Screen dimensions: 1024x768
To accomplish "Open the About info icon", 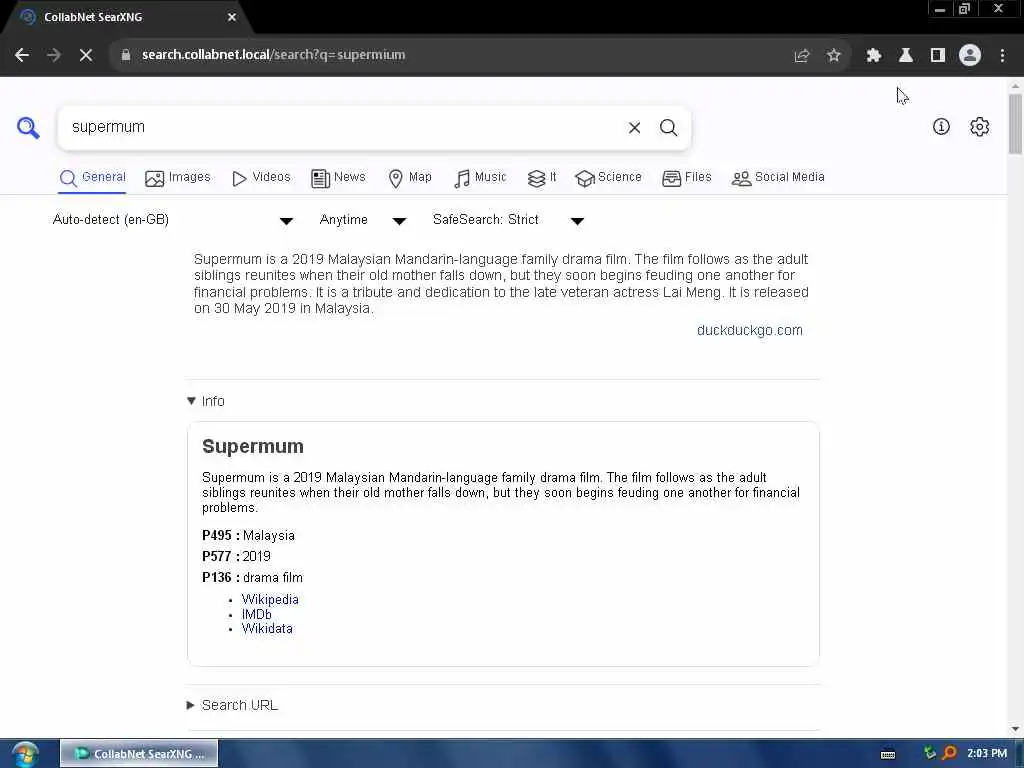I will click(x=941, y=127).
